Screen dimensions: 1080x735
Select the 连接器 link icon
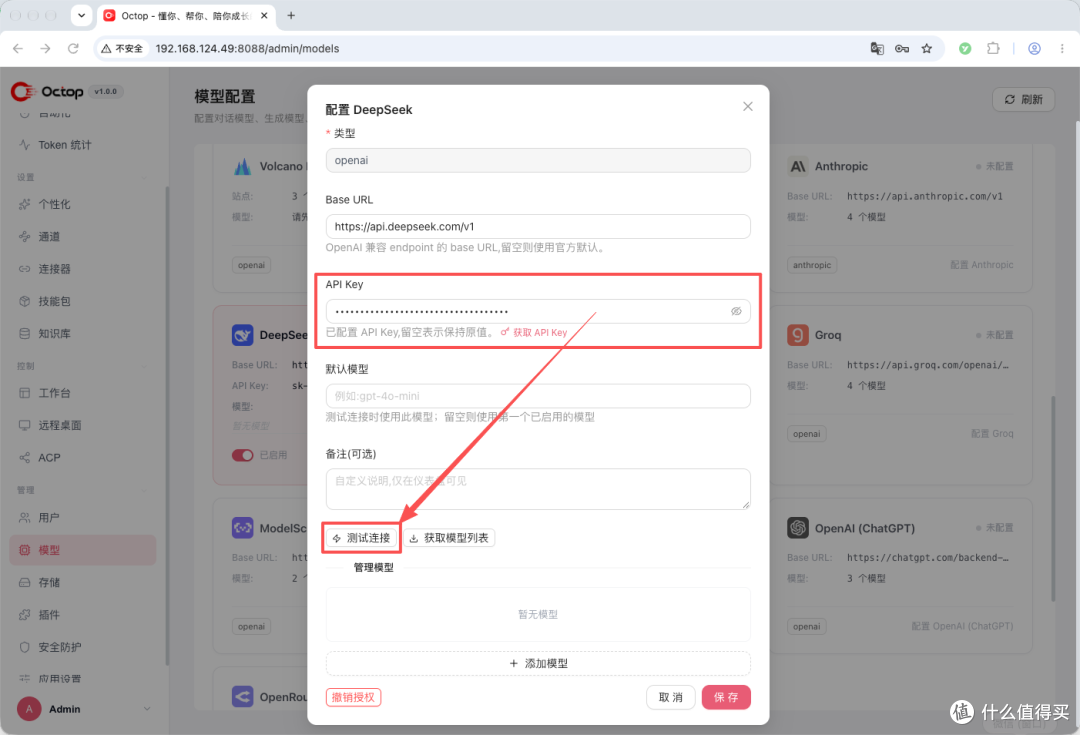click(25, 269)
